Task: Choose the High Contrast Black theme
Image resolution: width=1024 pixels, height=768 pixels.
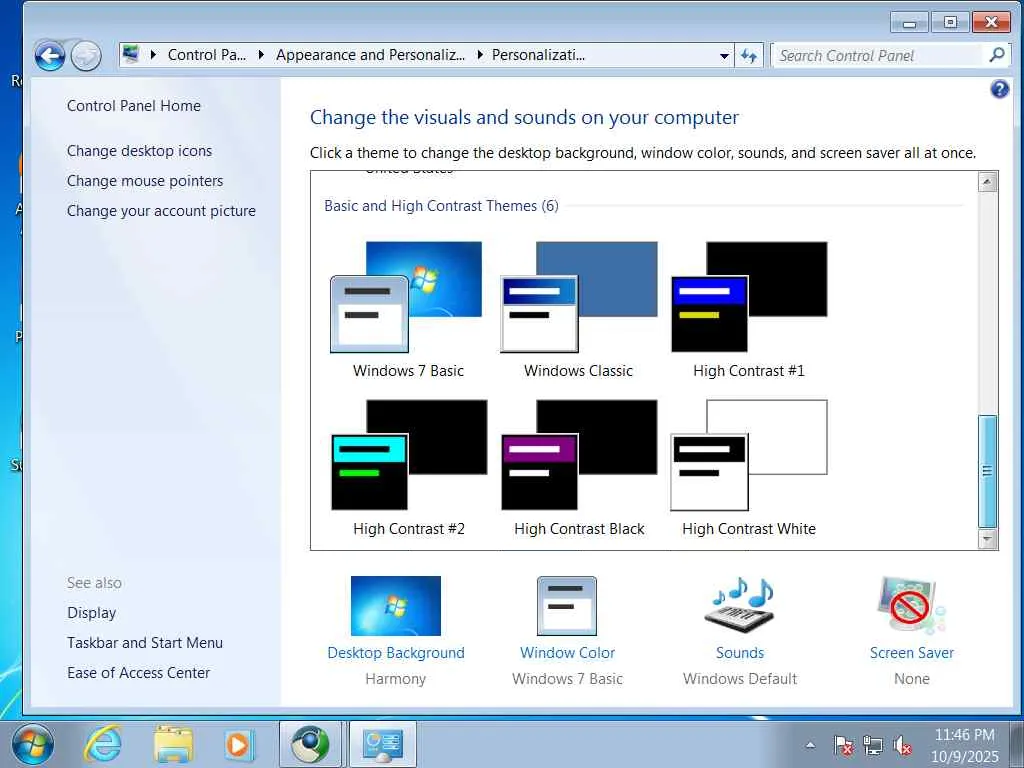Action: tap(579, 468)
